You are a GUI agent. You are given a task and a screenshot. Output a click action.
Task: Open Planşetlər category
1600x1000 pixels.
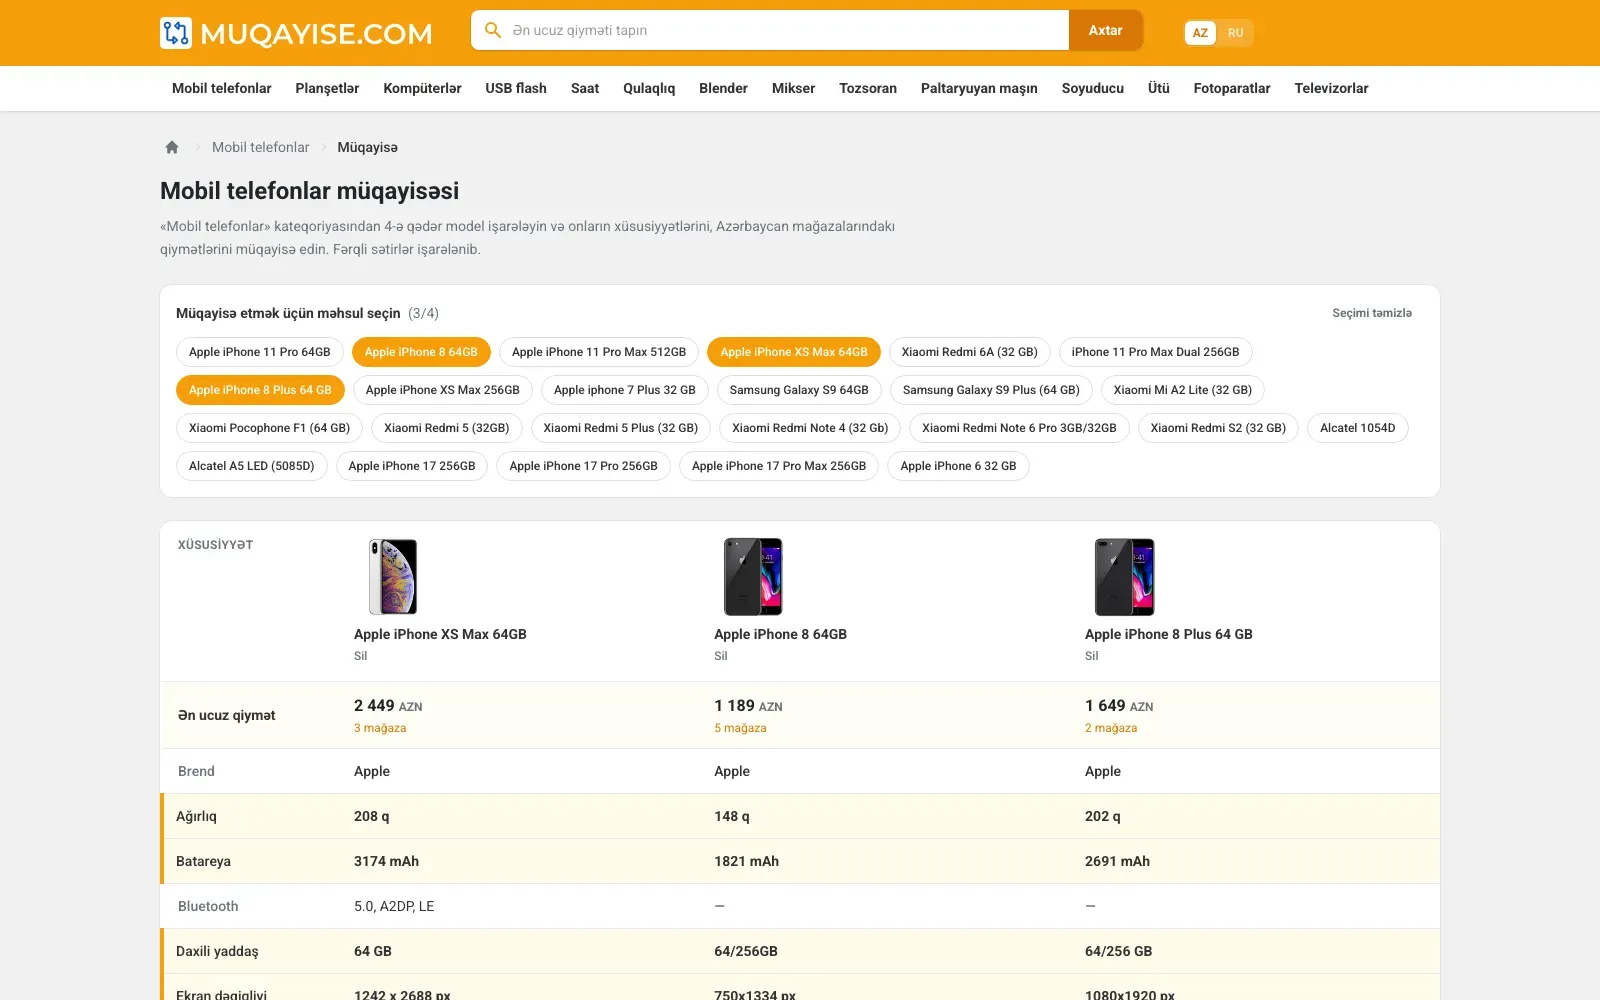pyautogui.click(x=327, y=88)
